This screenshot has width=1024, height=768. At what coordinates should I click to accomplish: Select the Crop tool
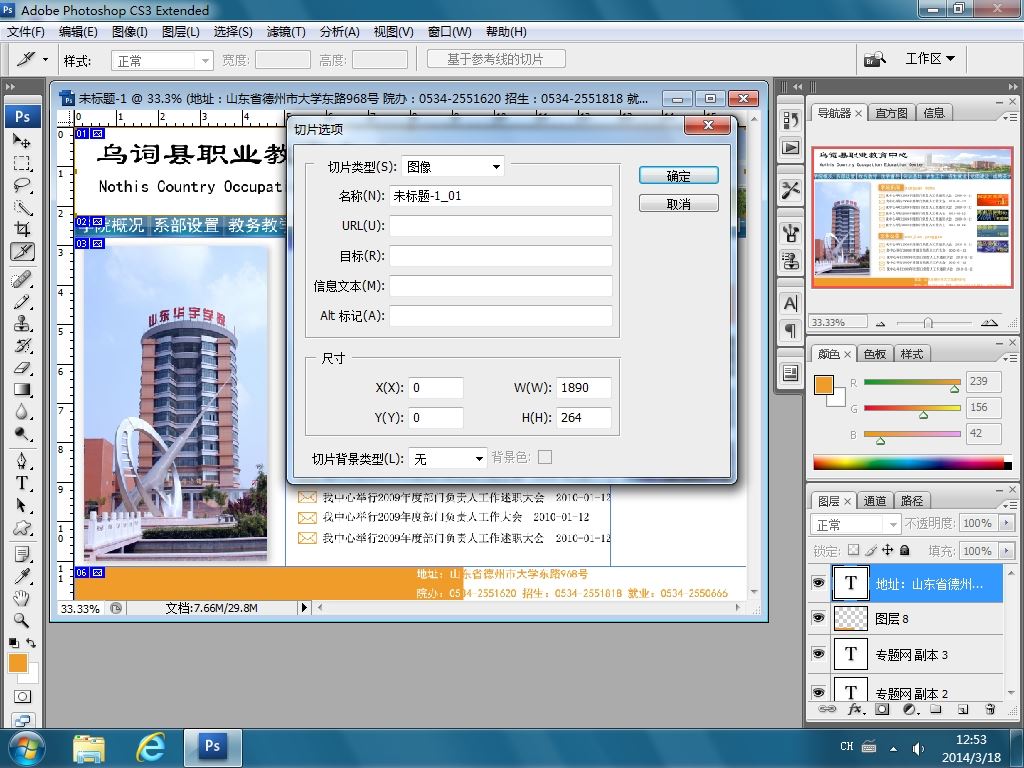[22, 229]
